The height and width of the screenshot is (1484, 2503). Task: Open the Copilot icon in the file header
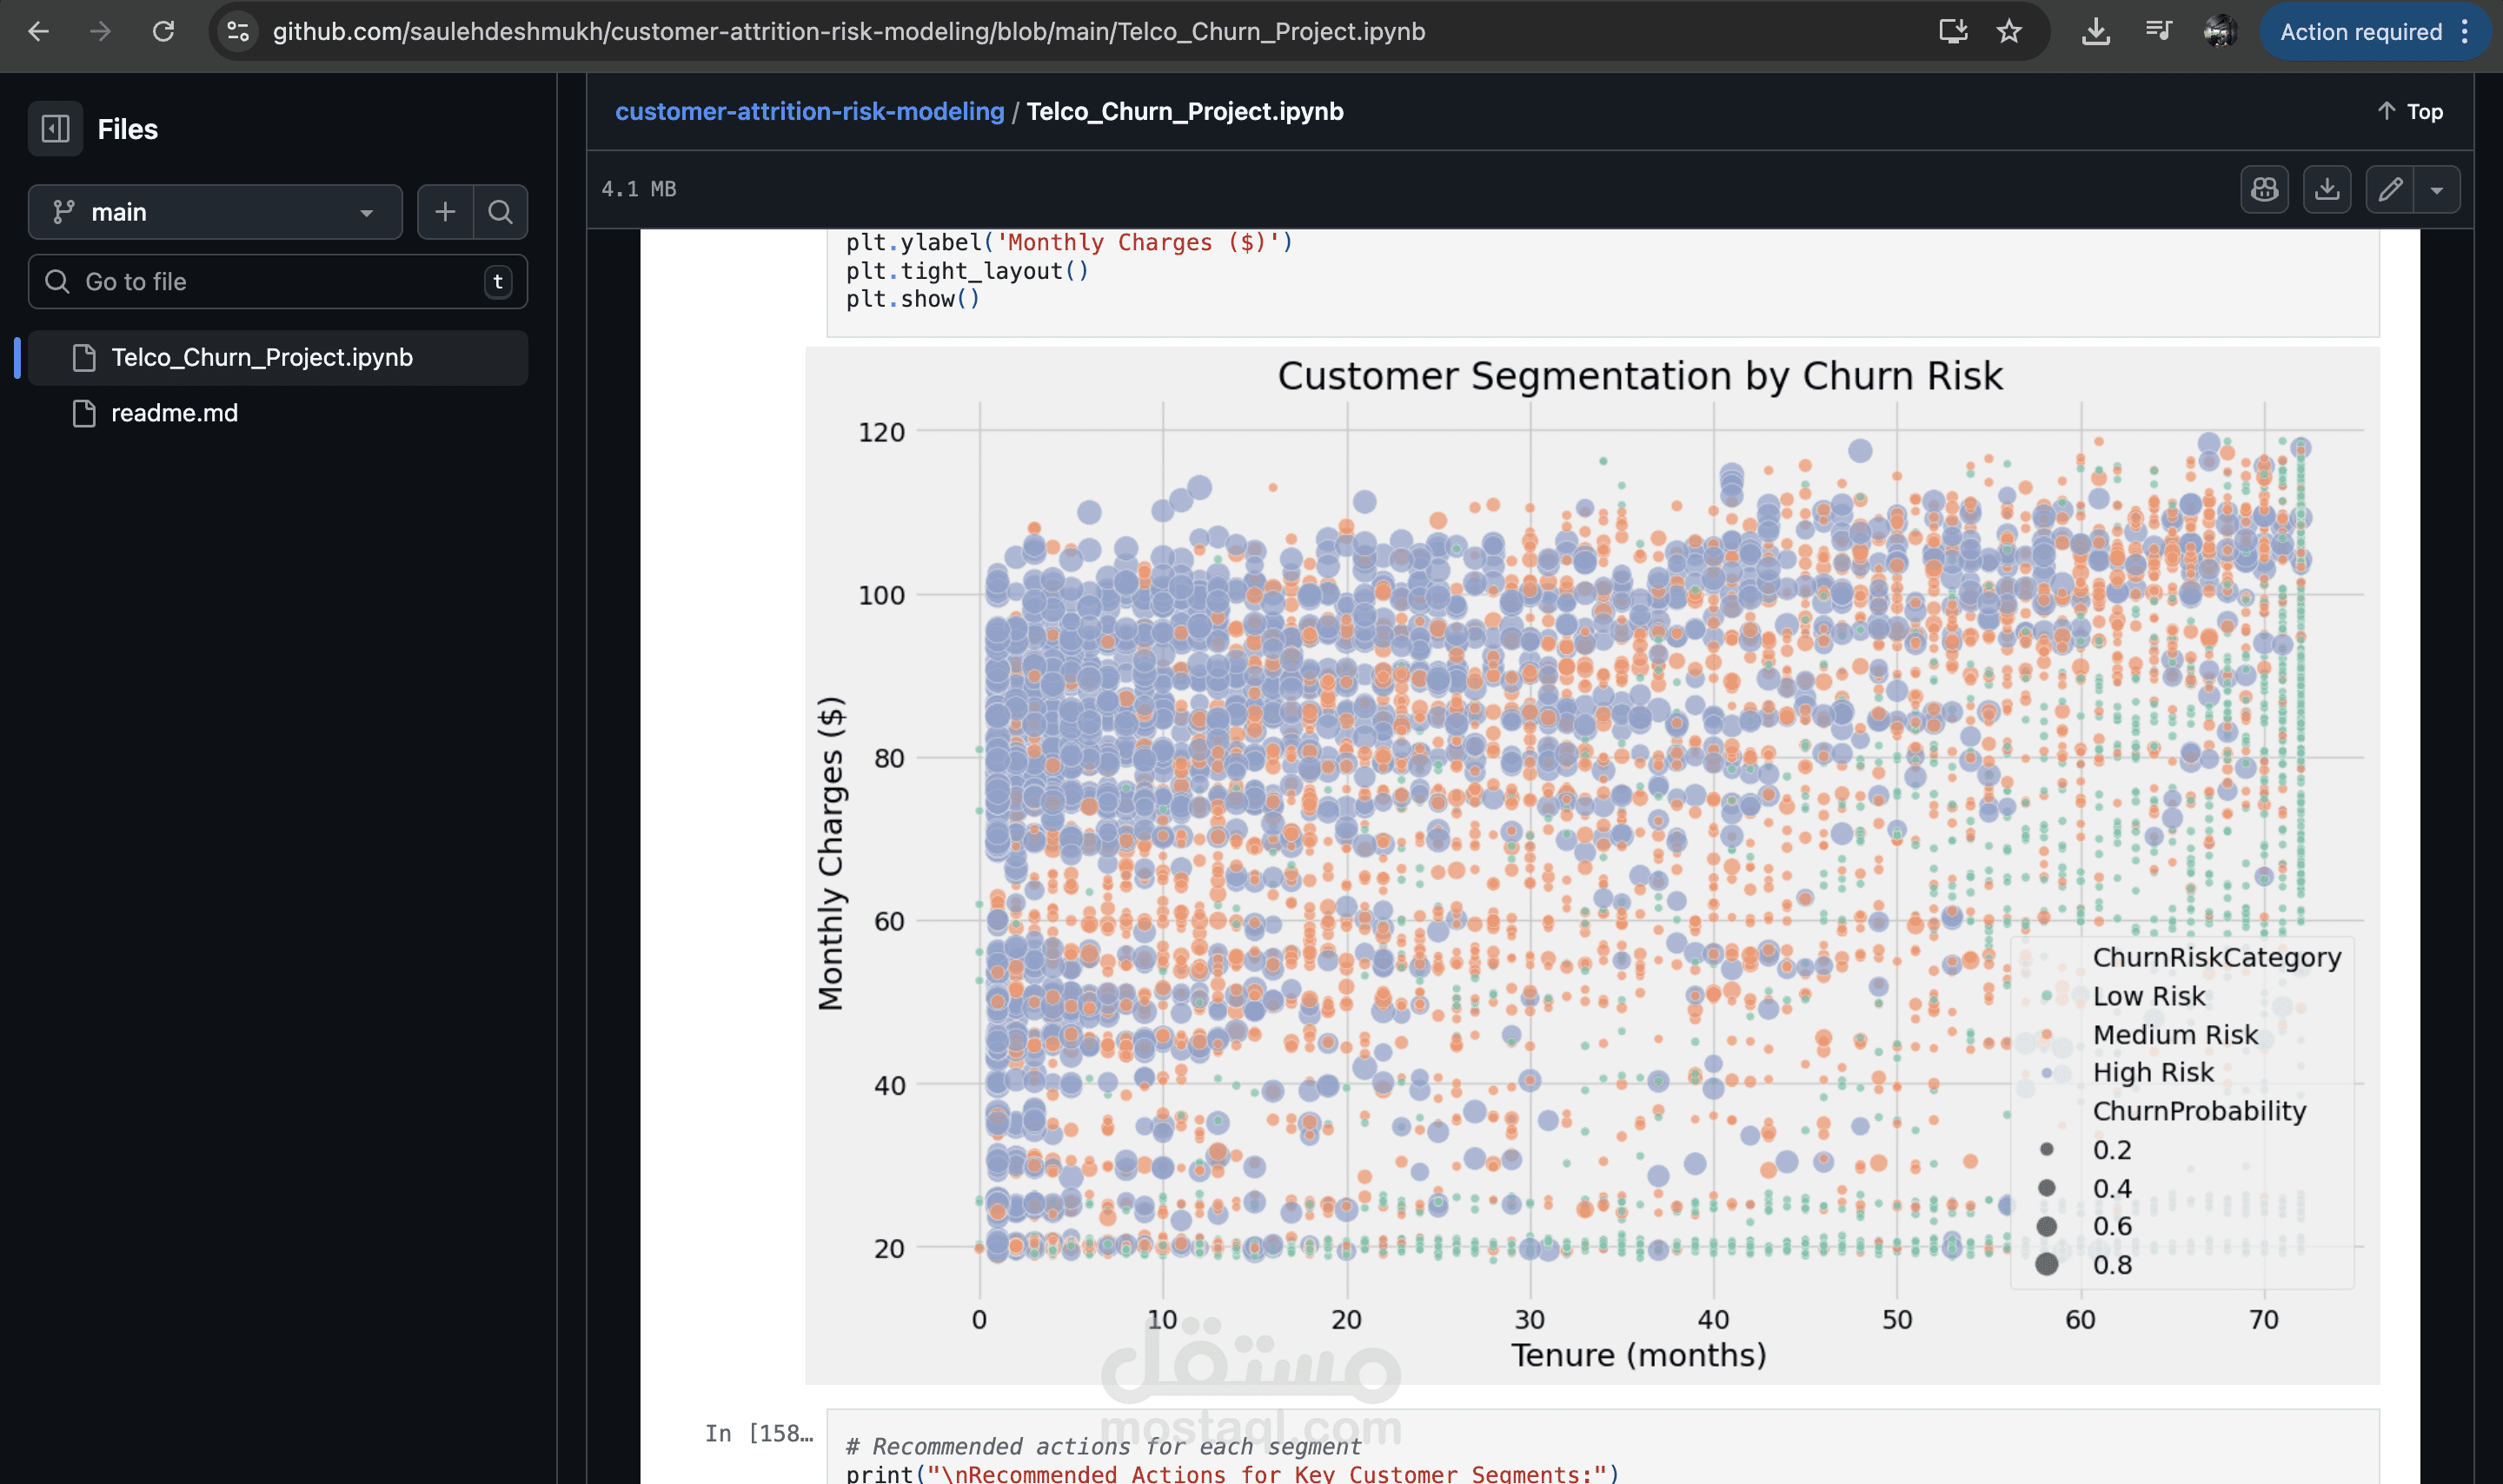[2264, 189]
